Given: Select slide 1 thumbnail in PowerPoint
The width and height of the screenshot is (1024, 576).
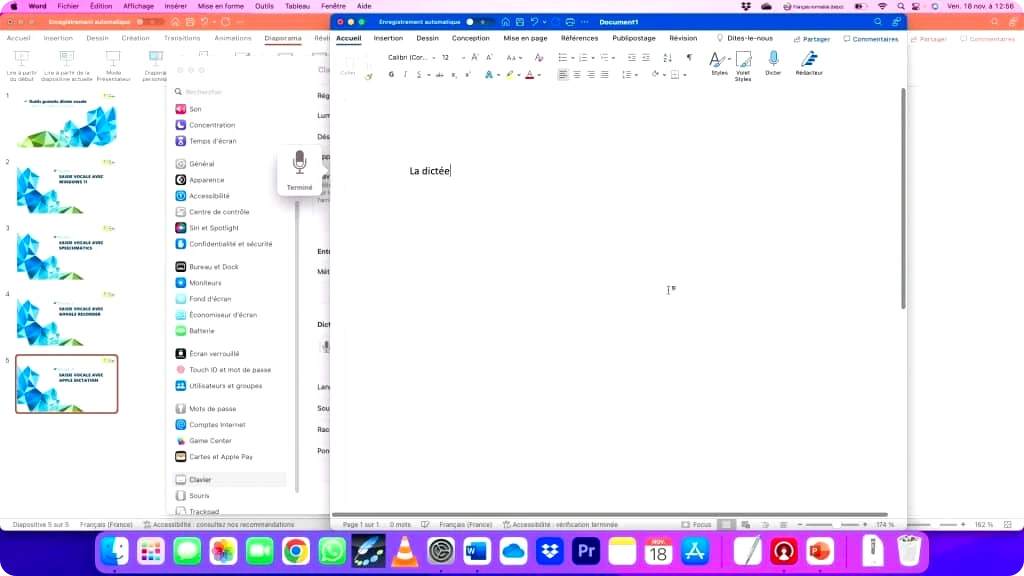Looking at the screenshot, I should pyautogui.click(x=66, y=121).
